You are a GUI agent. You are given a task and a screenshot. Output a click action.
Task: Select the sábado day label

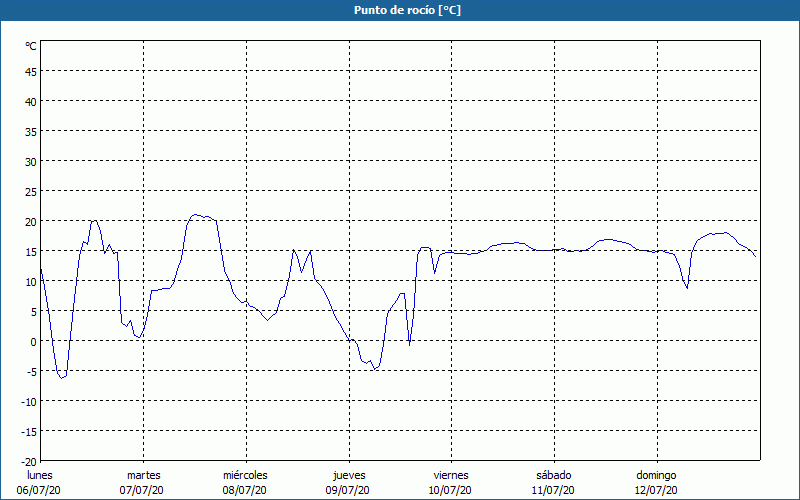pyautogui.click(x=553, y=475)
